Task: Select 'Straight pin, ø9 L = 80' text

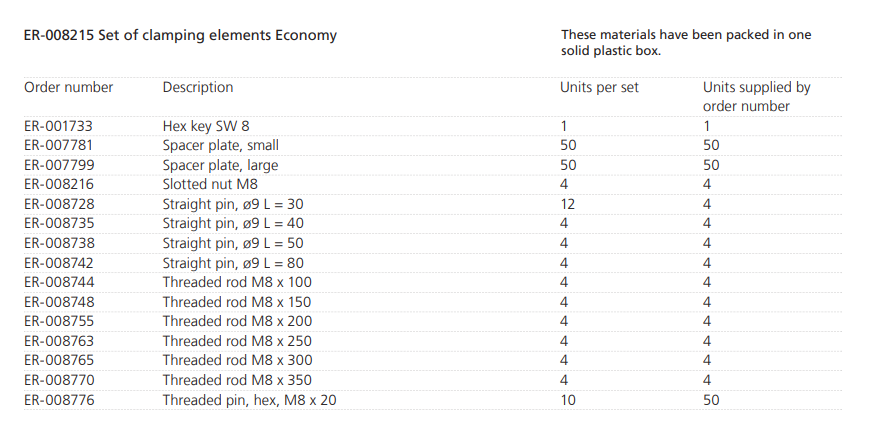Action: pyautogui.click(x=233, y=263)
